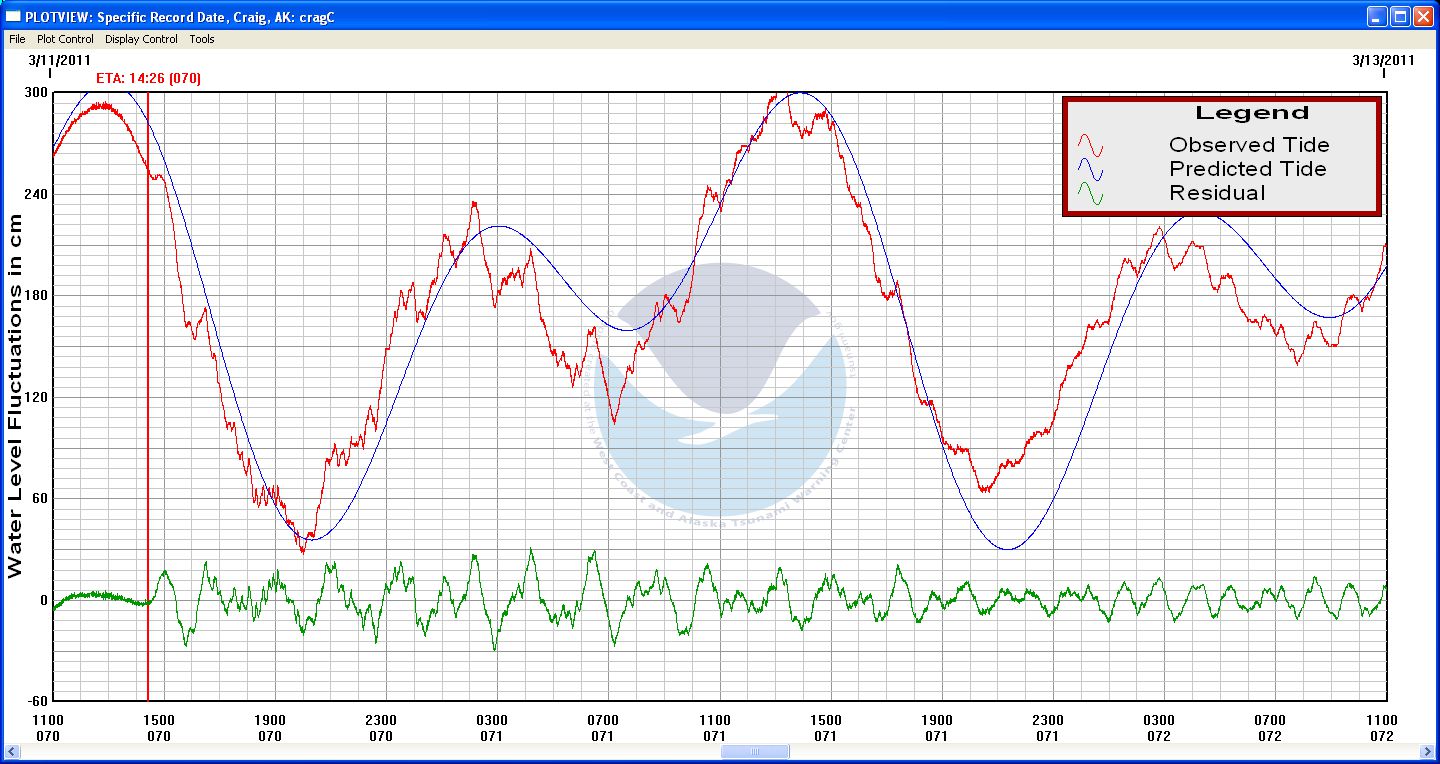
Task: Minimize the PLOTVIEW window
Action: 1378,16
